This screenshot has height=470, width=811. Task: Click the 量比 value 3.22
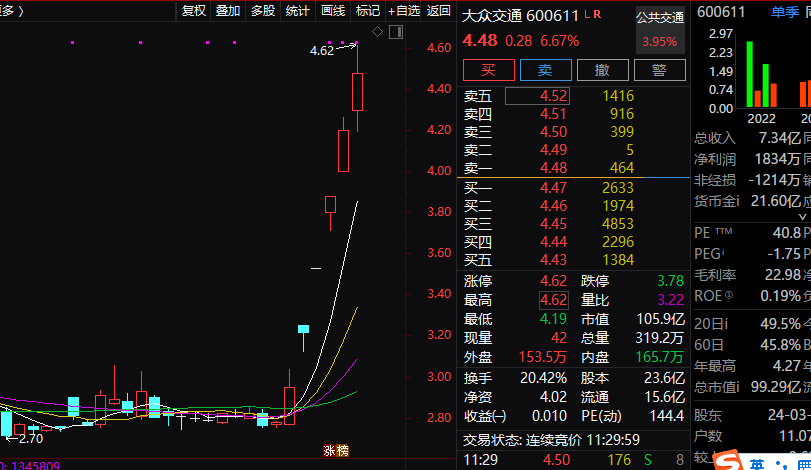pyautogui.click(x=670, y=300)
